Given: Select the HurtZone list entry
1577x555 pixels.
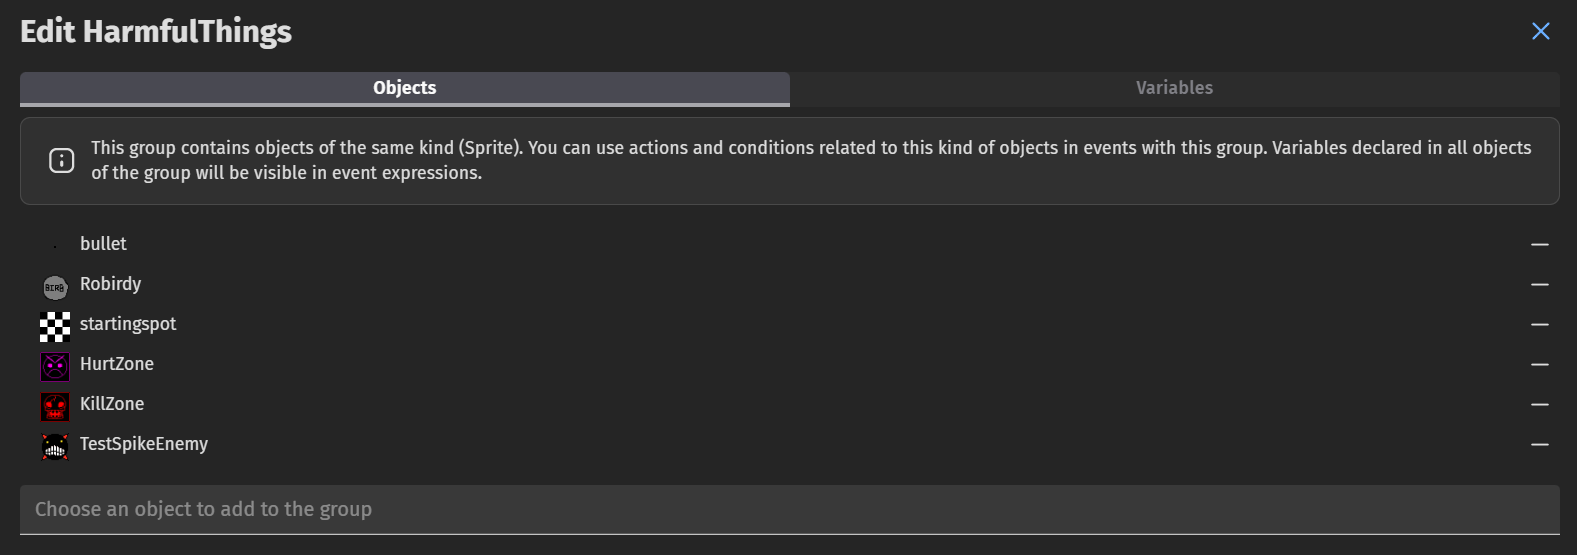Looking at the screenshot, I should 789,365.
